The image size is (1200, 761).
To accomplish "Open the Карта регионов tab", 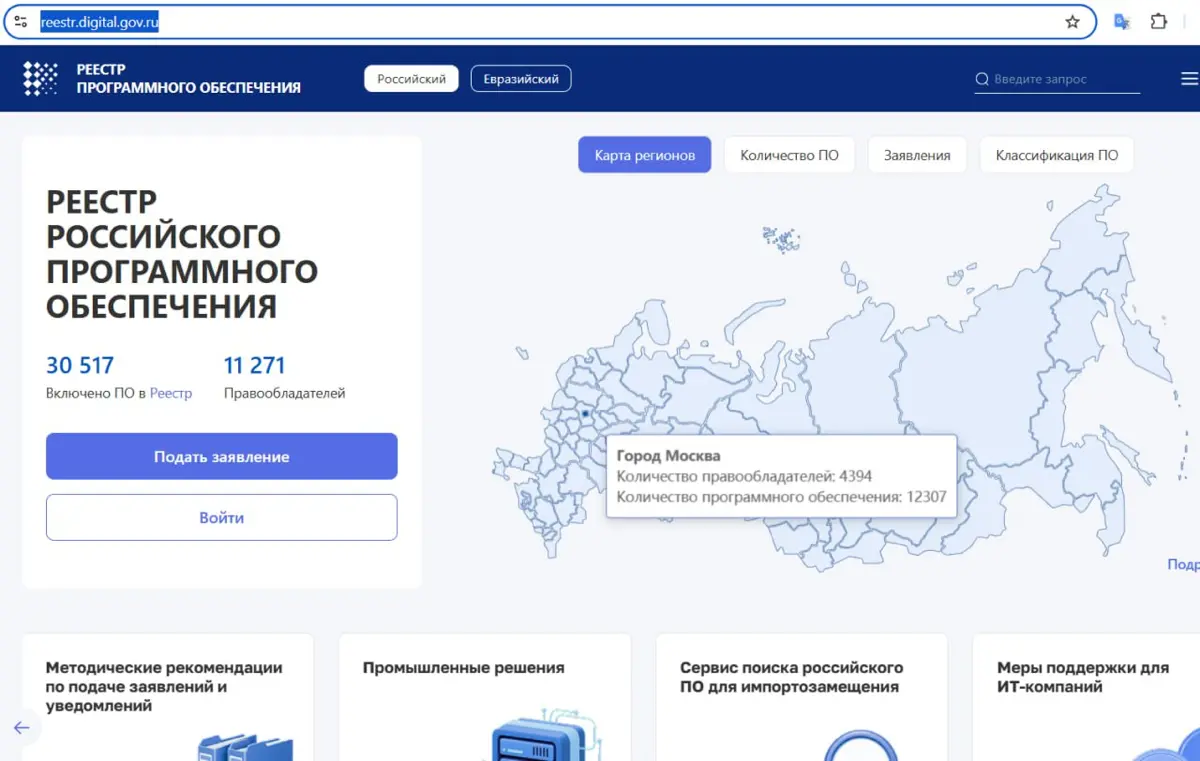I will click(x=645, y=155).
